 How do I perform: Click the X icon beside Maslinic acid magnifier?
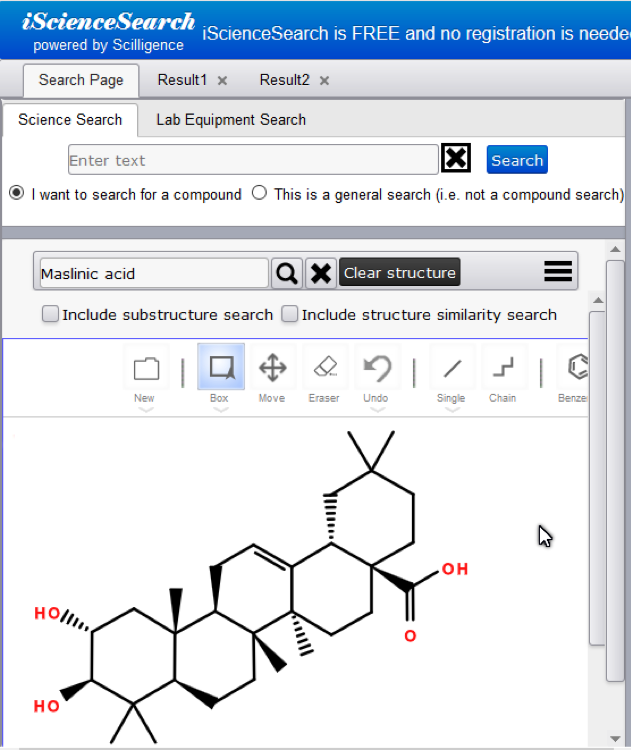coord(321,273)
